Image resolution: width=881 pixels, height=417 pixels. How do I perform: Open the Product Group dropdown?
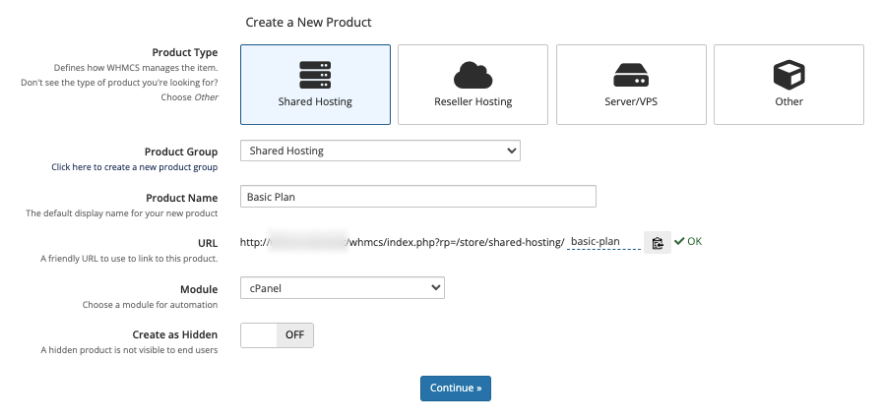(380, 151)
